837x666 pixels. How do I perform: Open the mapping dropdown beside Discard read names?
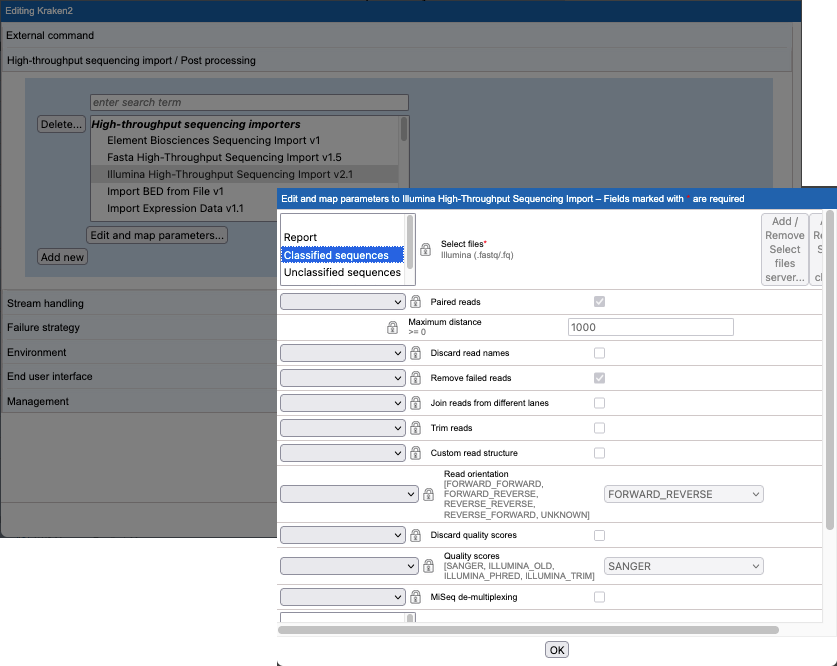point(343,352)
